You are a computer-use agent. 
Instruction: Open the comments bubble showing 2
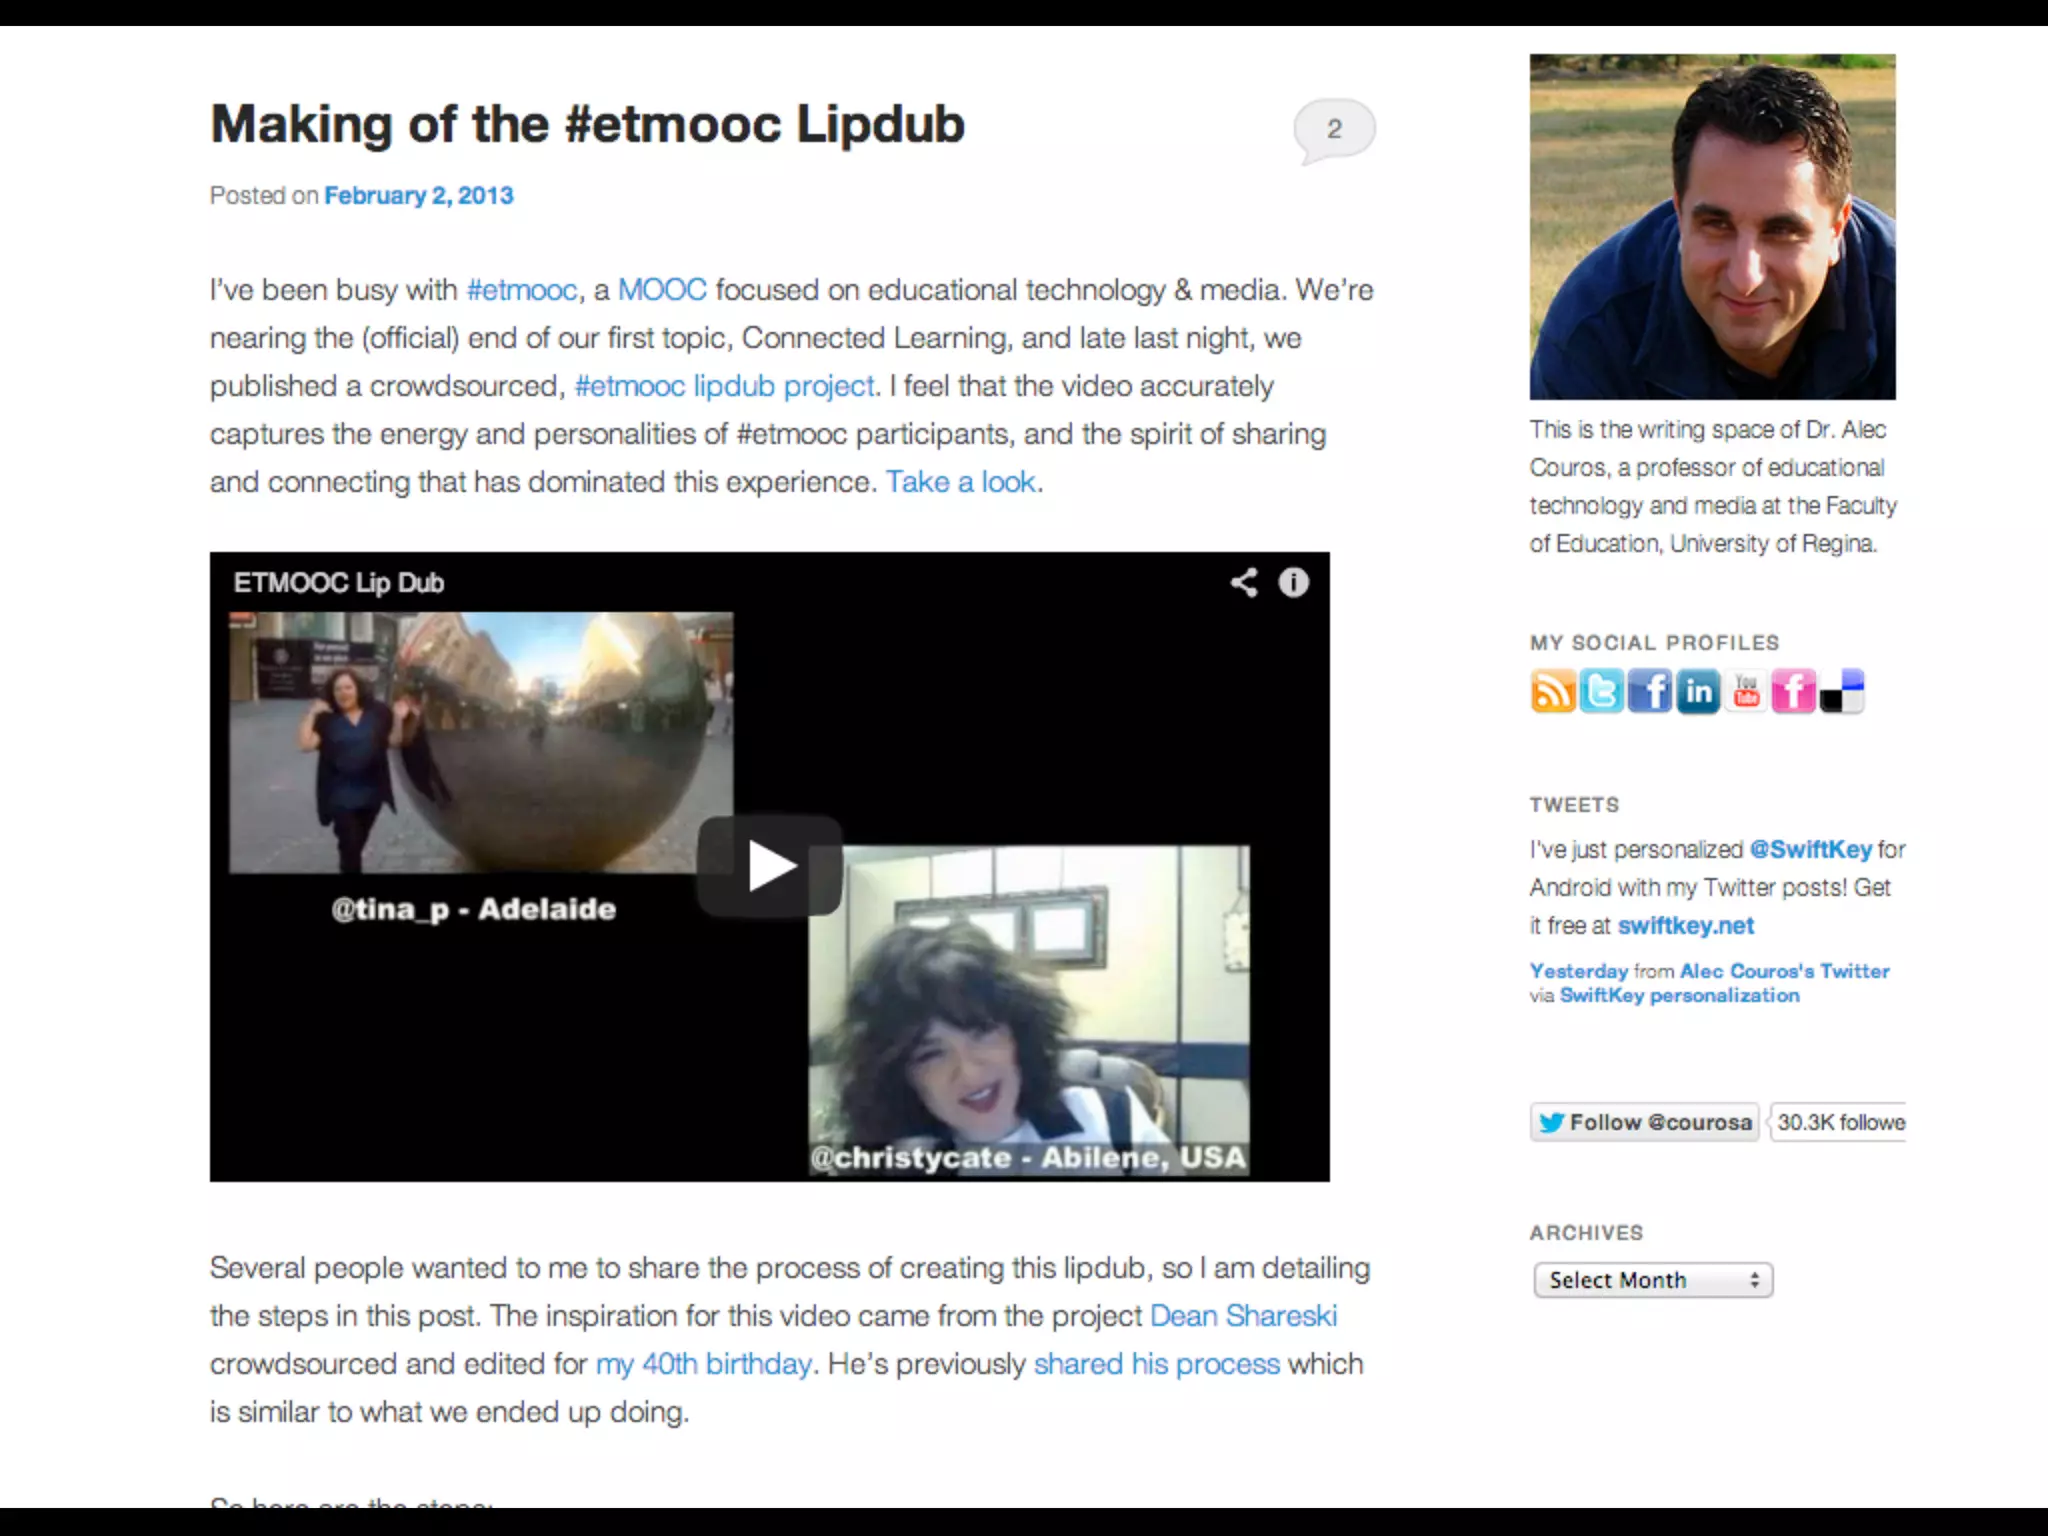coord(1334,129)
